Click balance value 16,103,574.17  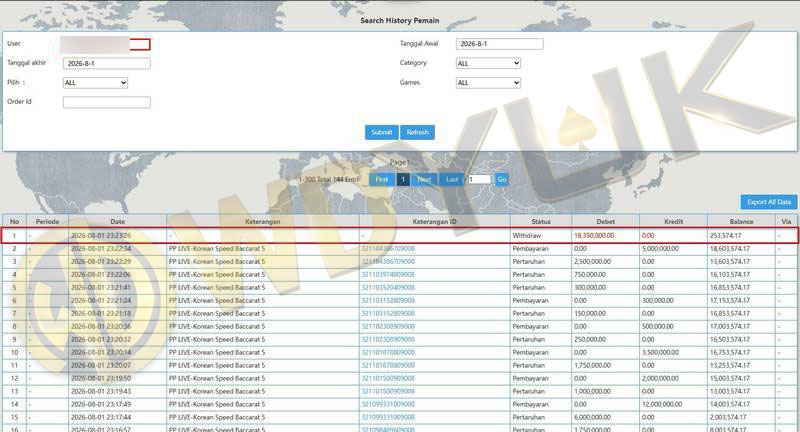point(730,274)
